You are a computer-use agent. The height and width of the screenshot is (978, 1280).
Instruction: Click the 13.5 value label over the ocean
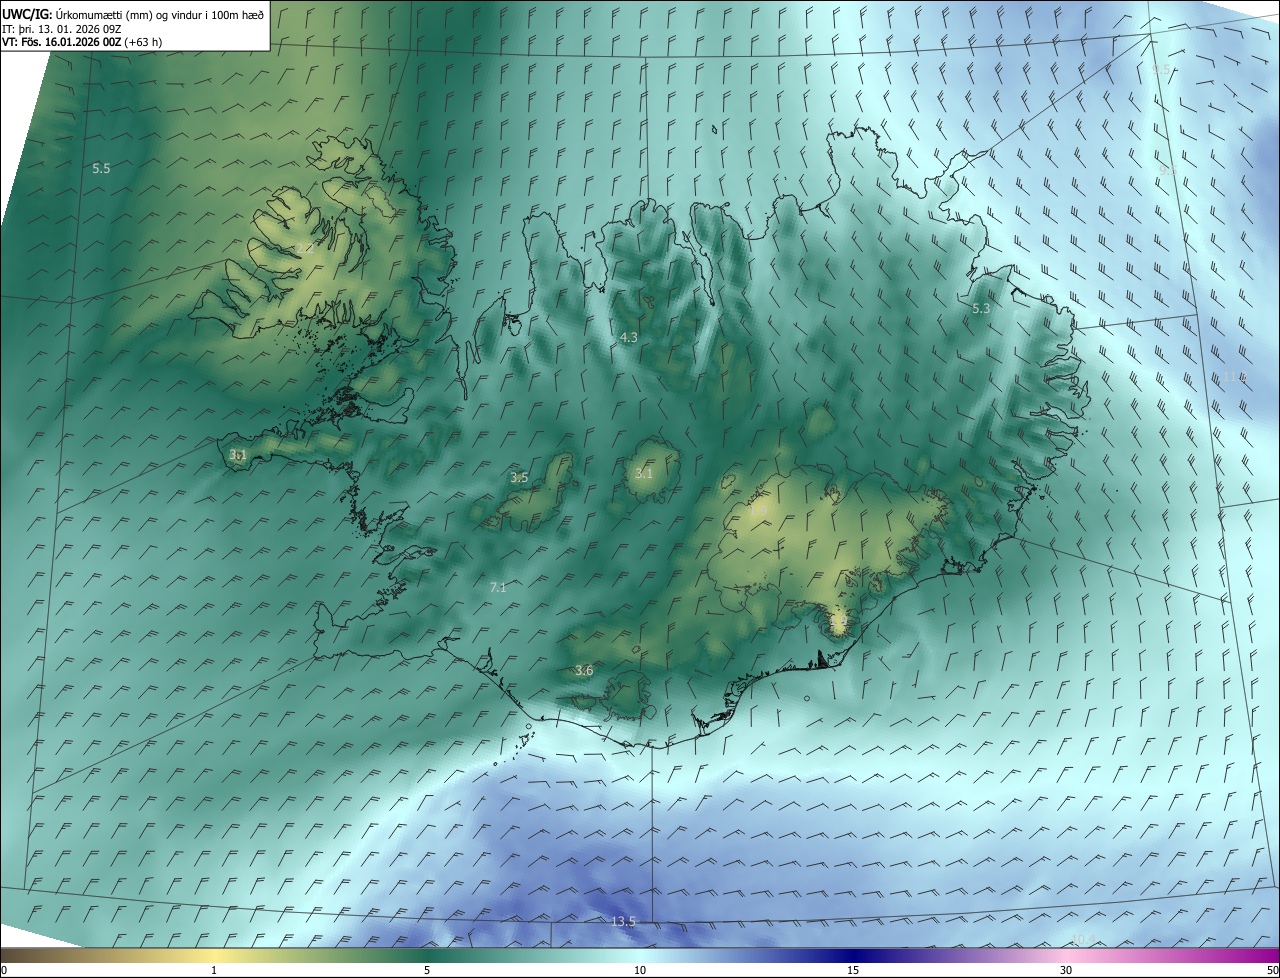(x=623, y=921)
